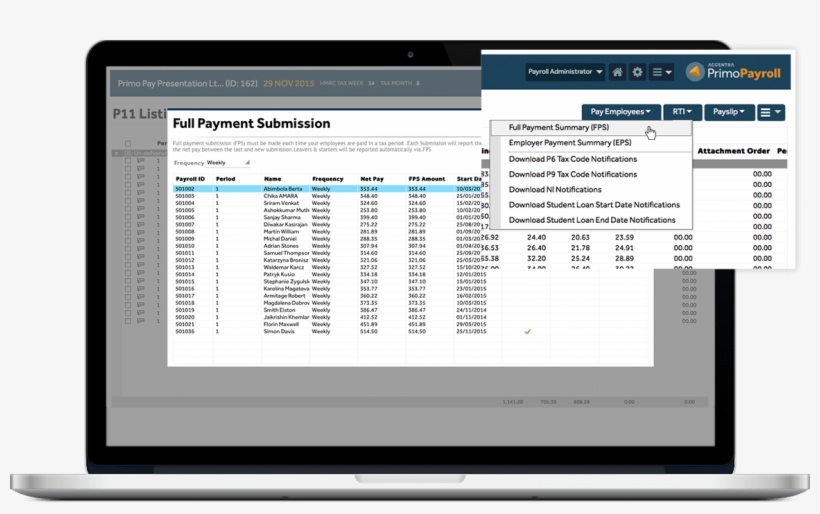This screenshot has width=820, height=514.
Task: Collapse the Un-delivered group row expander
Action: [x=116, y=153]
